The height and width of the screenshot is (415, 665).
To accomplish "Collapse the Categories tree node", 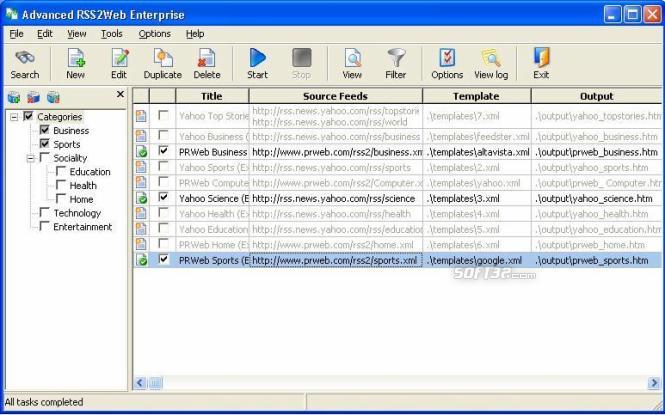I will coord(14,117).
